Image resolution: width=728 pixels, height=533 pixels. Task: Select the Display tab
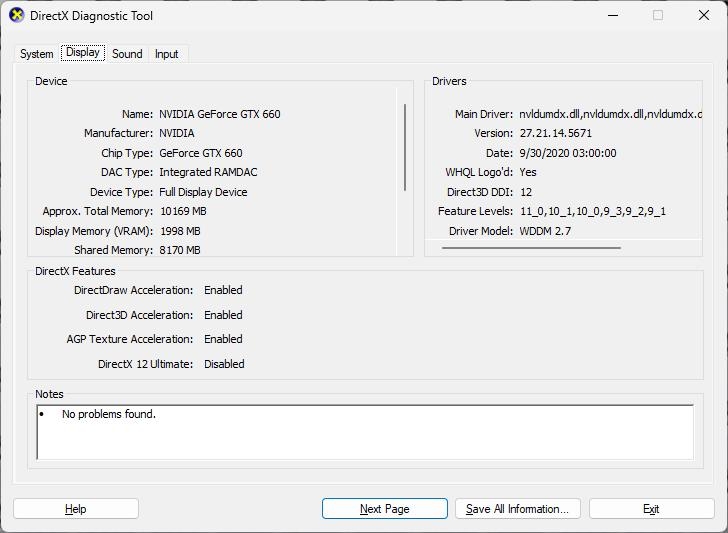(x=82, y=53)
